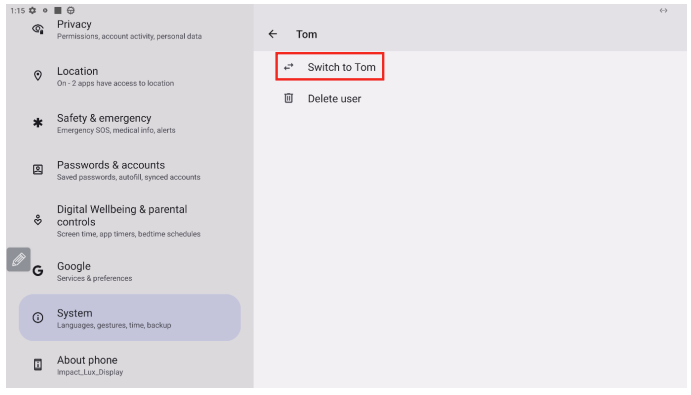Click the settings gear in status bar
The height and width of the screenshot is (395, 691).
coord(32,10)
